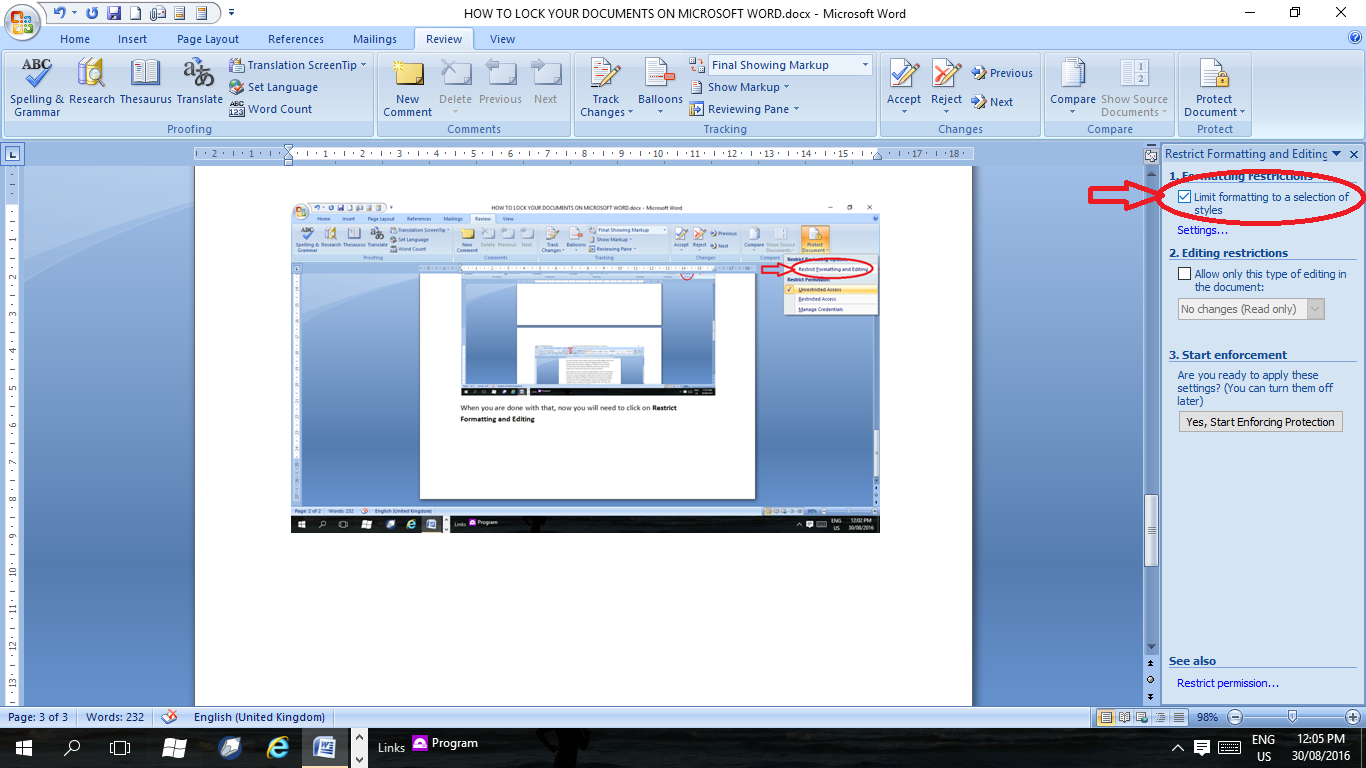Switch to the View tab
This screenshot has height=768, width=1366.
[503, 39]
